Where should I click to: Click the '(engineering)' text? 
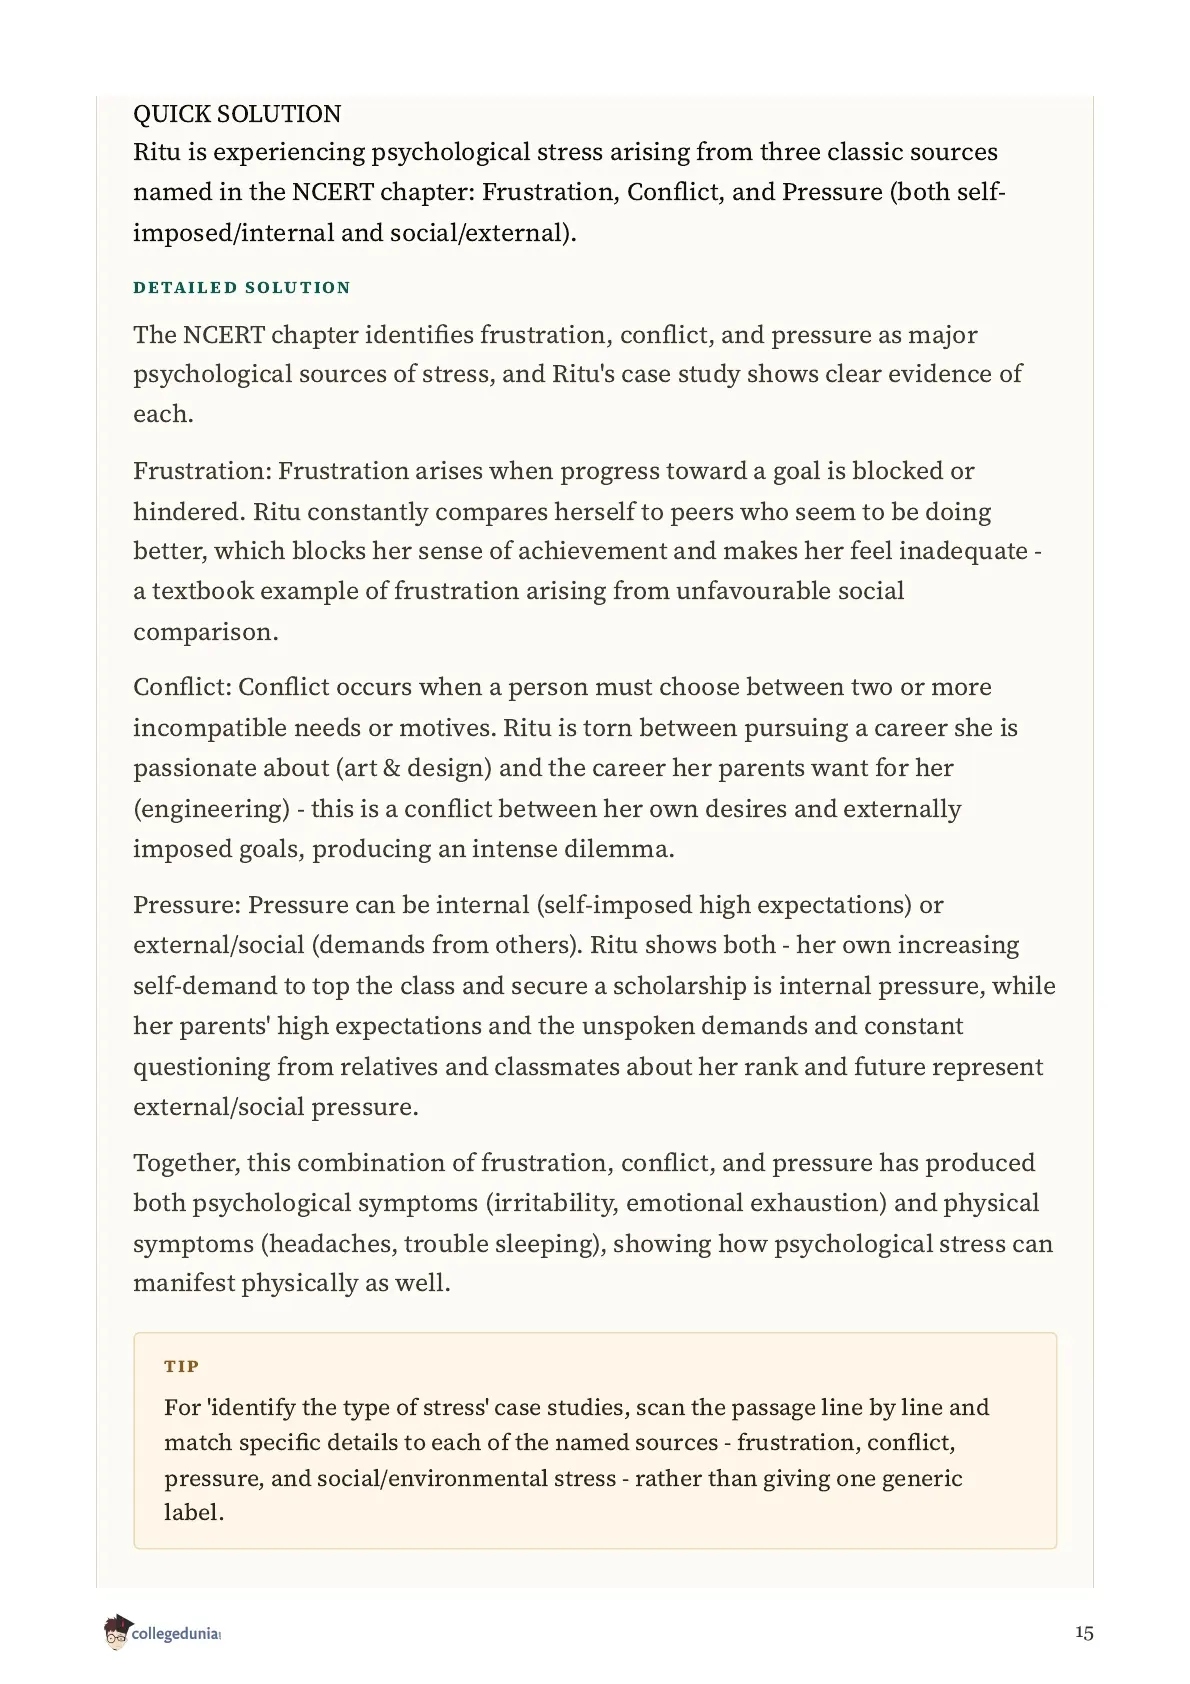212,809
